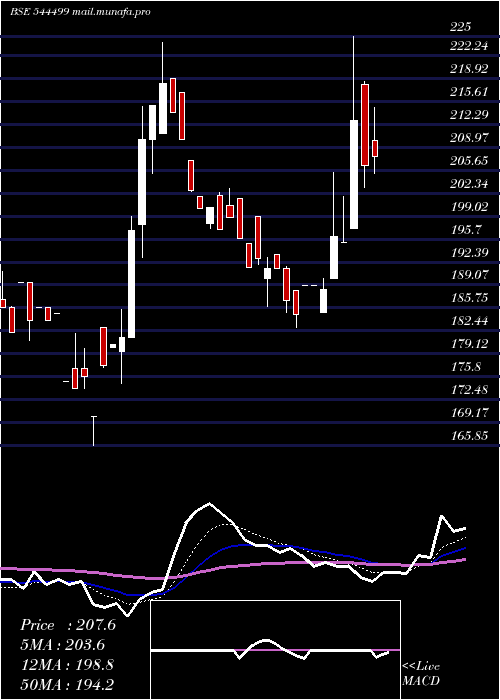Click the 225 price axis label
500x700 pixels.
[460, 27]
